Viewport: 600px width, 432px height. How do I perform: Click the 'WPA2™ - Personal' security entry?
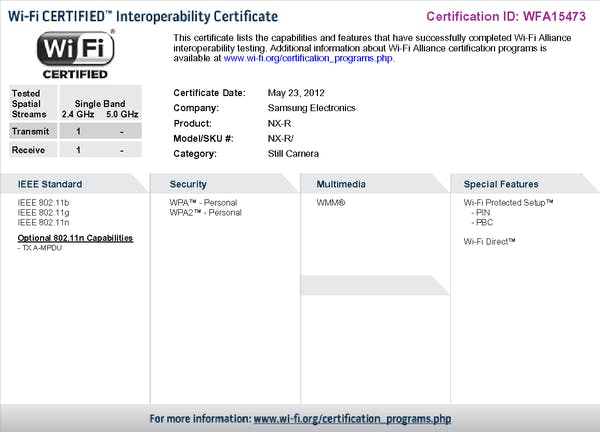click(x=205, y=213)
